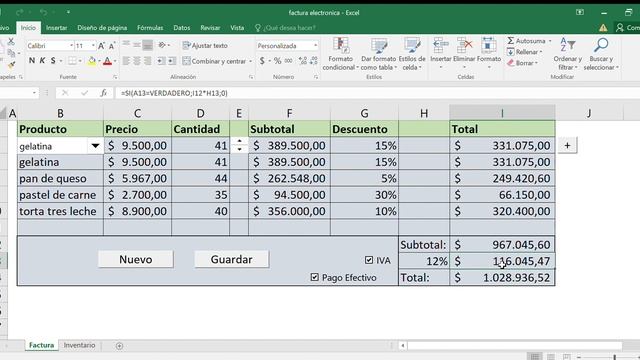Decrease quantity with spinner down arrow

[239, 149]
